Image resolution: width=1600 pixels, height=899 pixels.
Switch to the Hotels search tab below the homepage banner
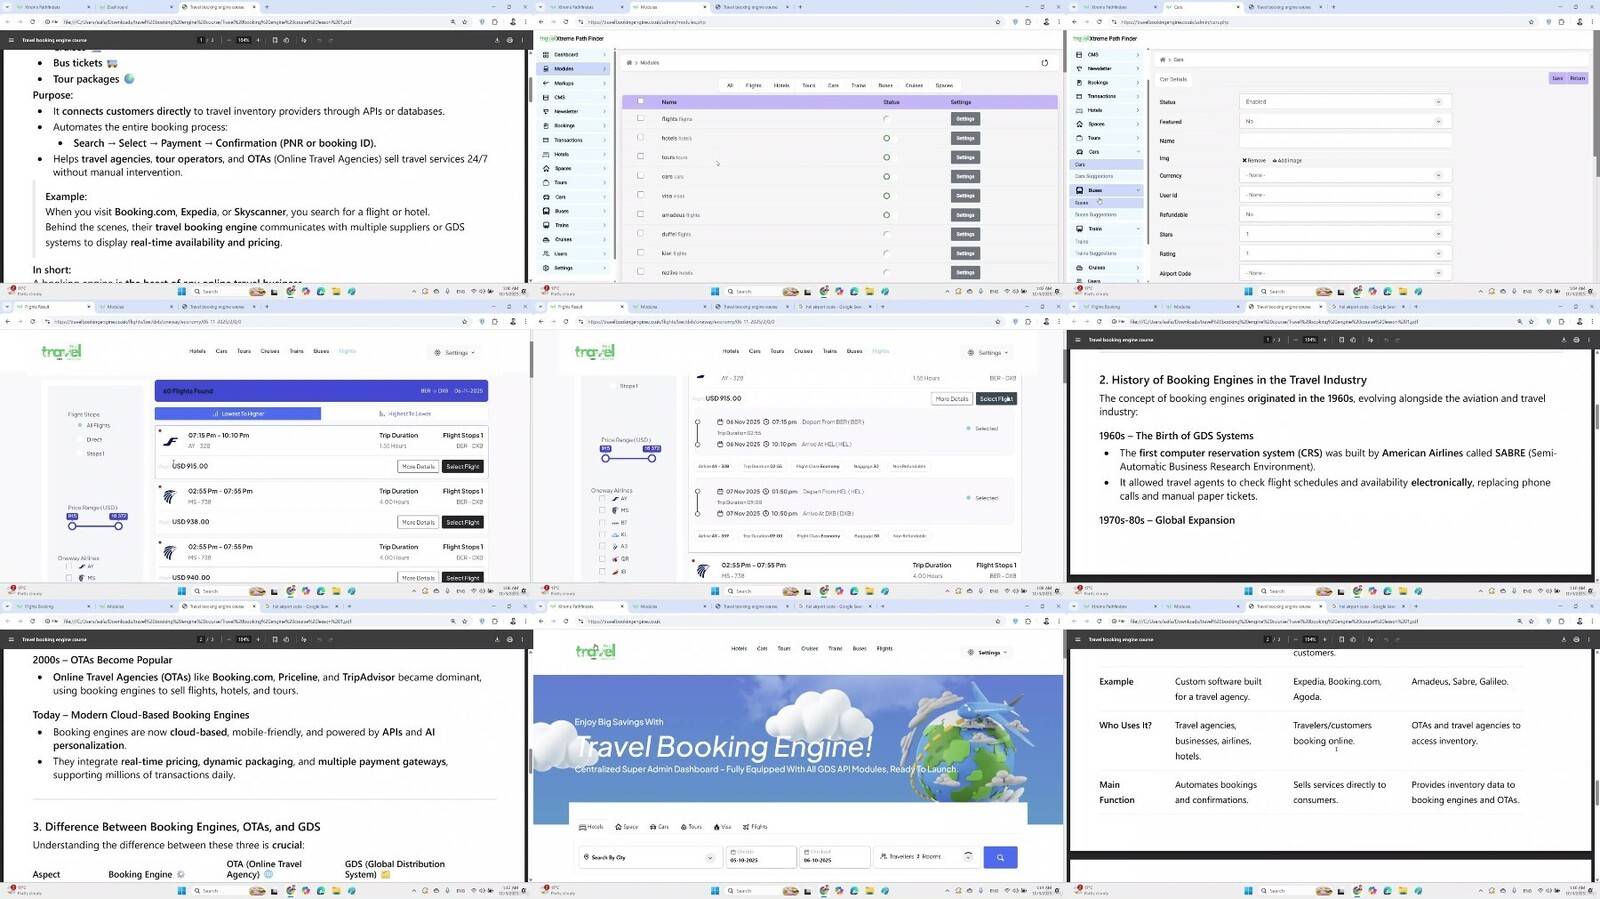coord(592,827)
